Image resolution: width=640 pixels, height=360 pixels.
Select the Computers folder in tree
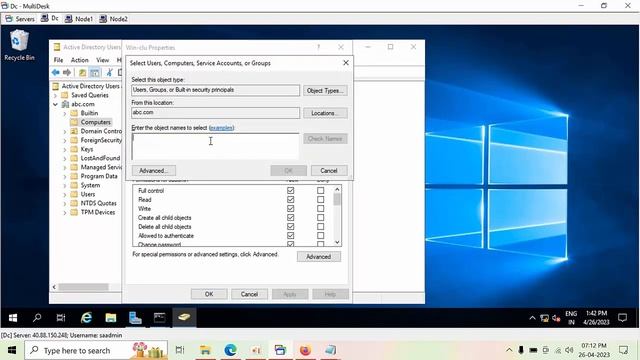coord(95,122)
